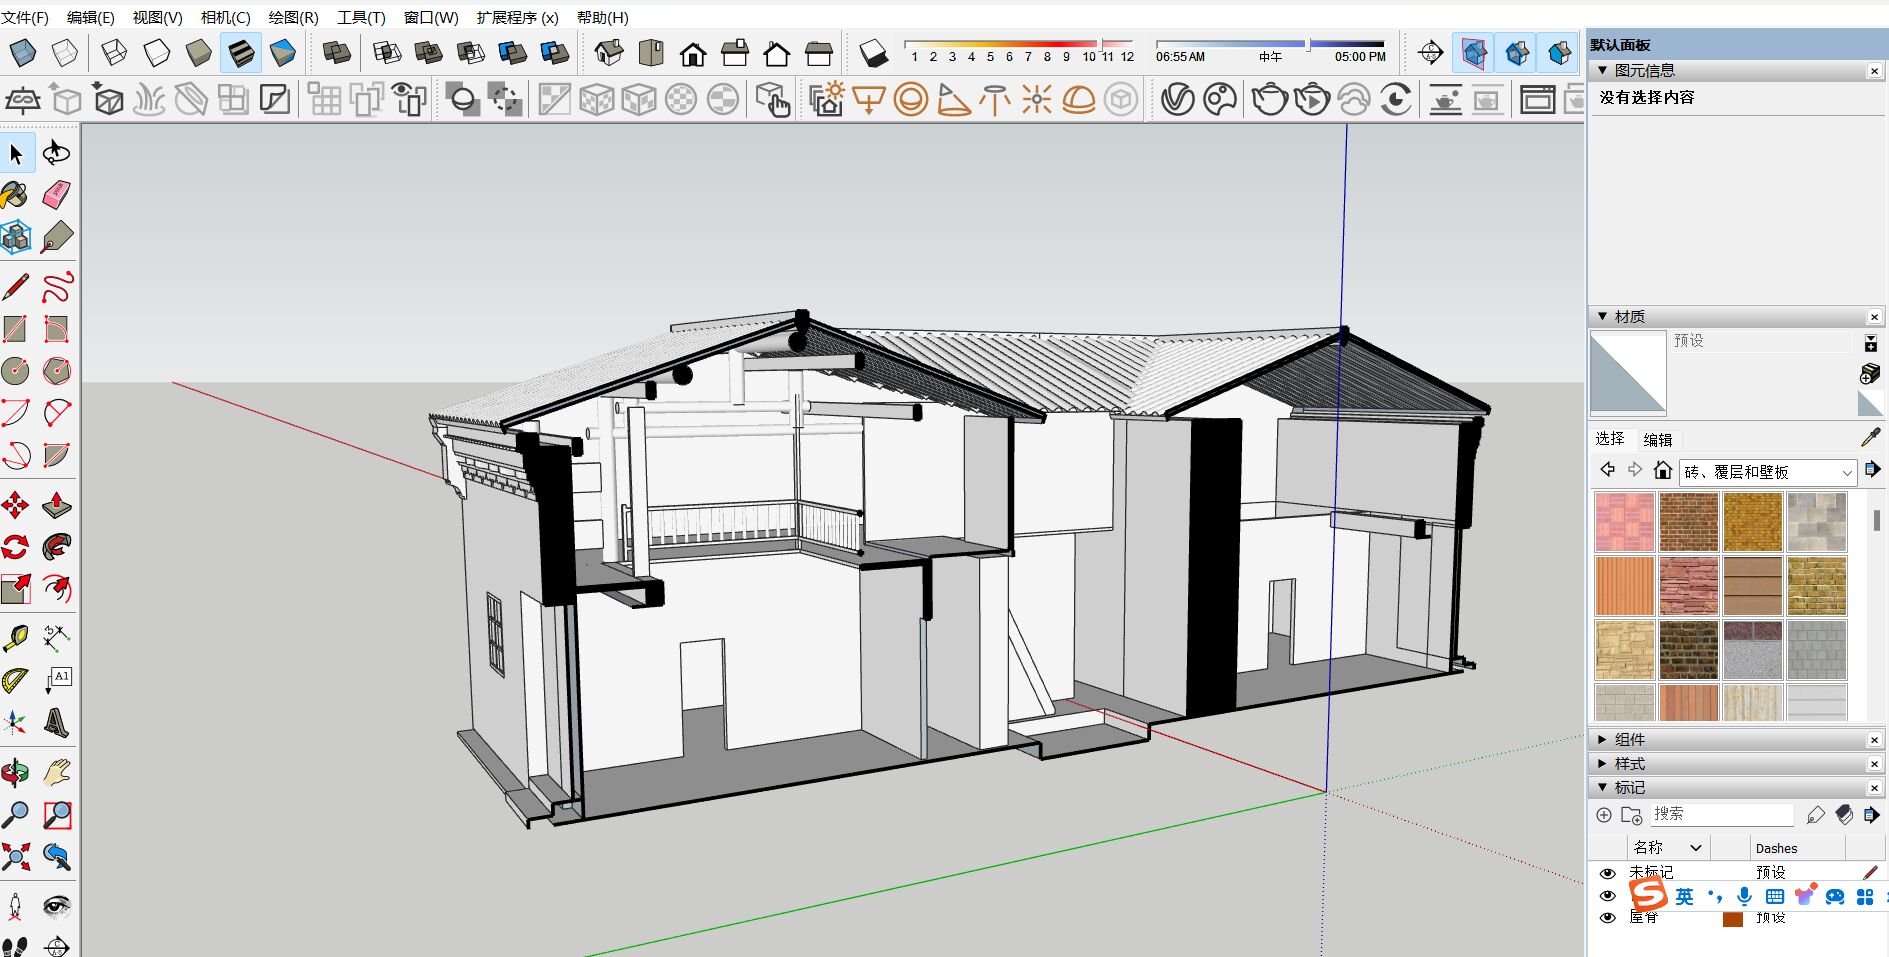
Task: Select the 3D Text tool
Action: (57, 722)
